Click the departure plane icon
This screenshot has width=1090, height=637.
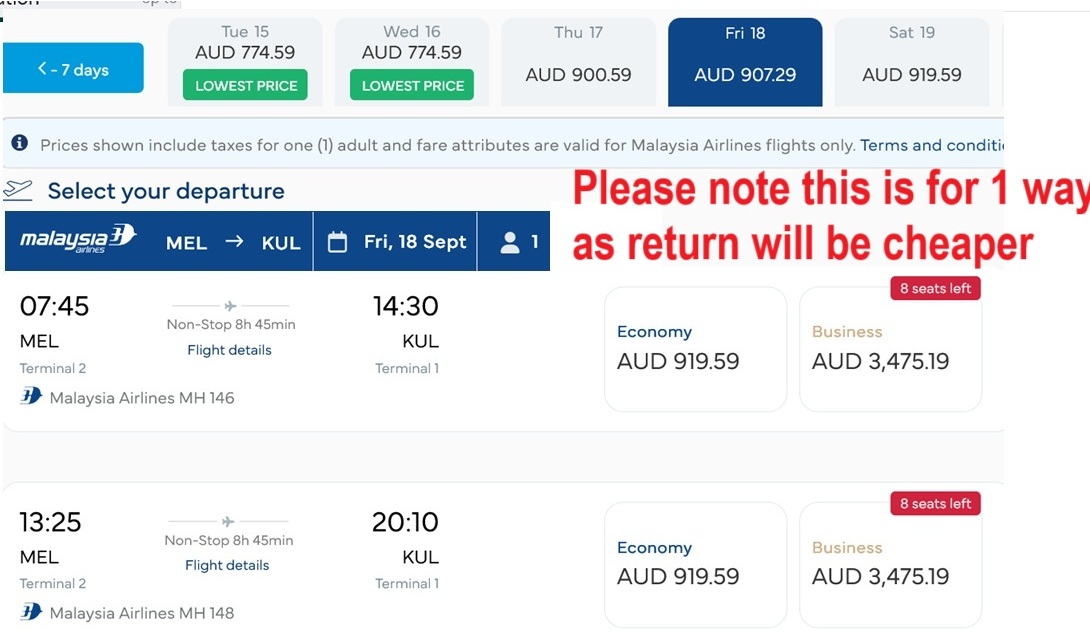click(18, 190)
